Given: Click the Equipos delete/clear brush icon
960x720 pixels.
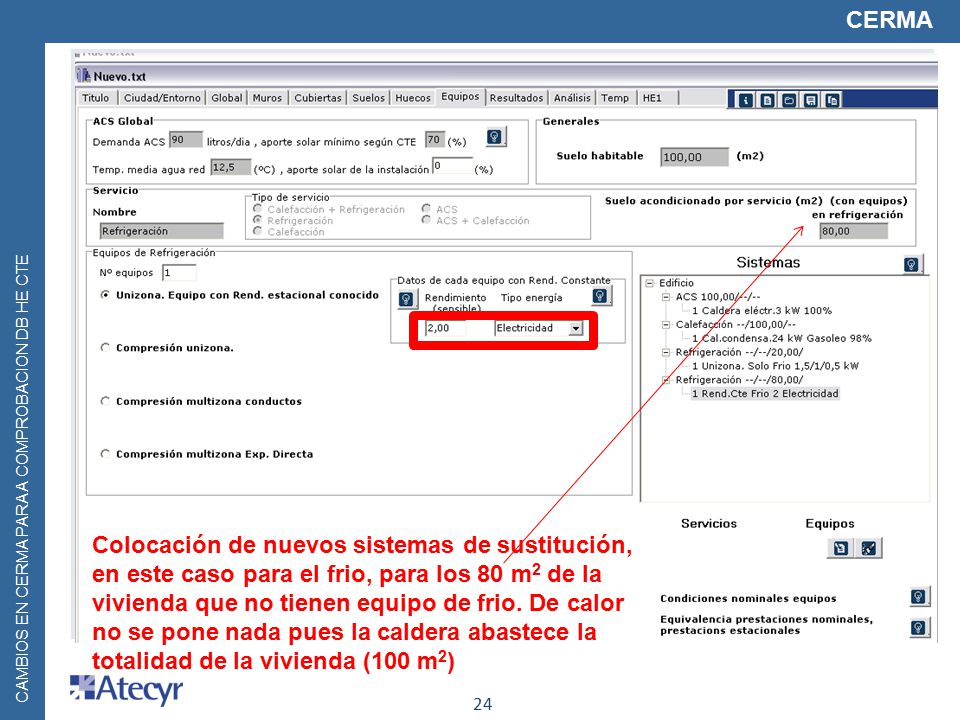Looking at the screenshot, I should [x=869, y=548].
